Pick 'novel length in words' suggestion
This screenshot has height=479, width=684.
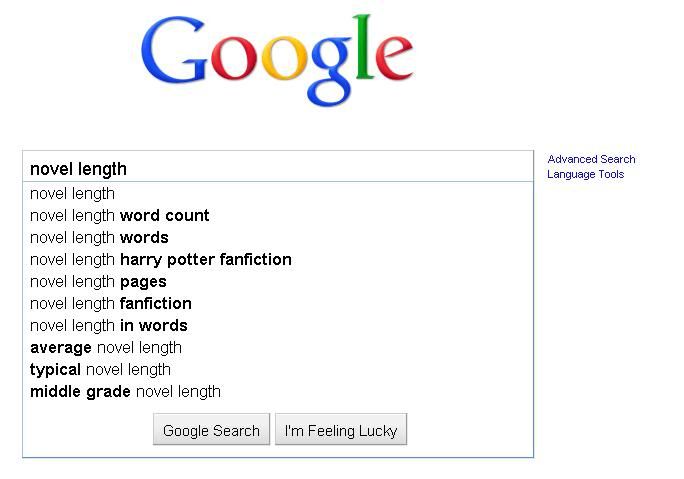[109, 325]
